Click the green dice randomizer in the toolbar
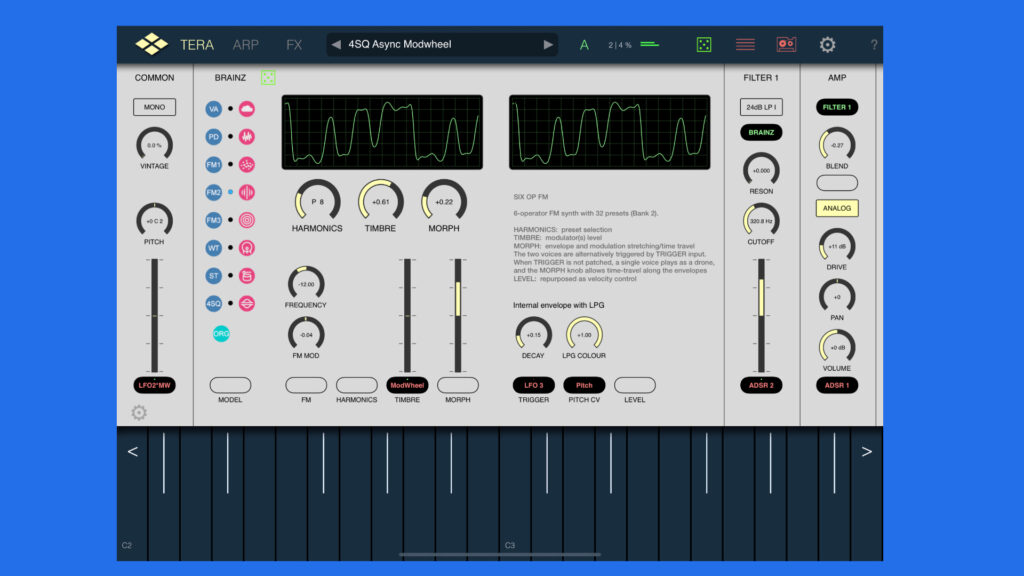The image size is (1024, 576). tap(704, 44)
